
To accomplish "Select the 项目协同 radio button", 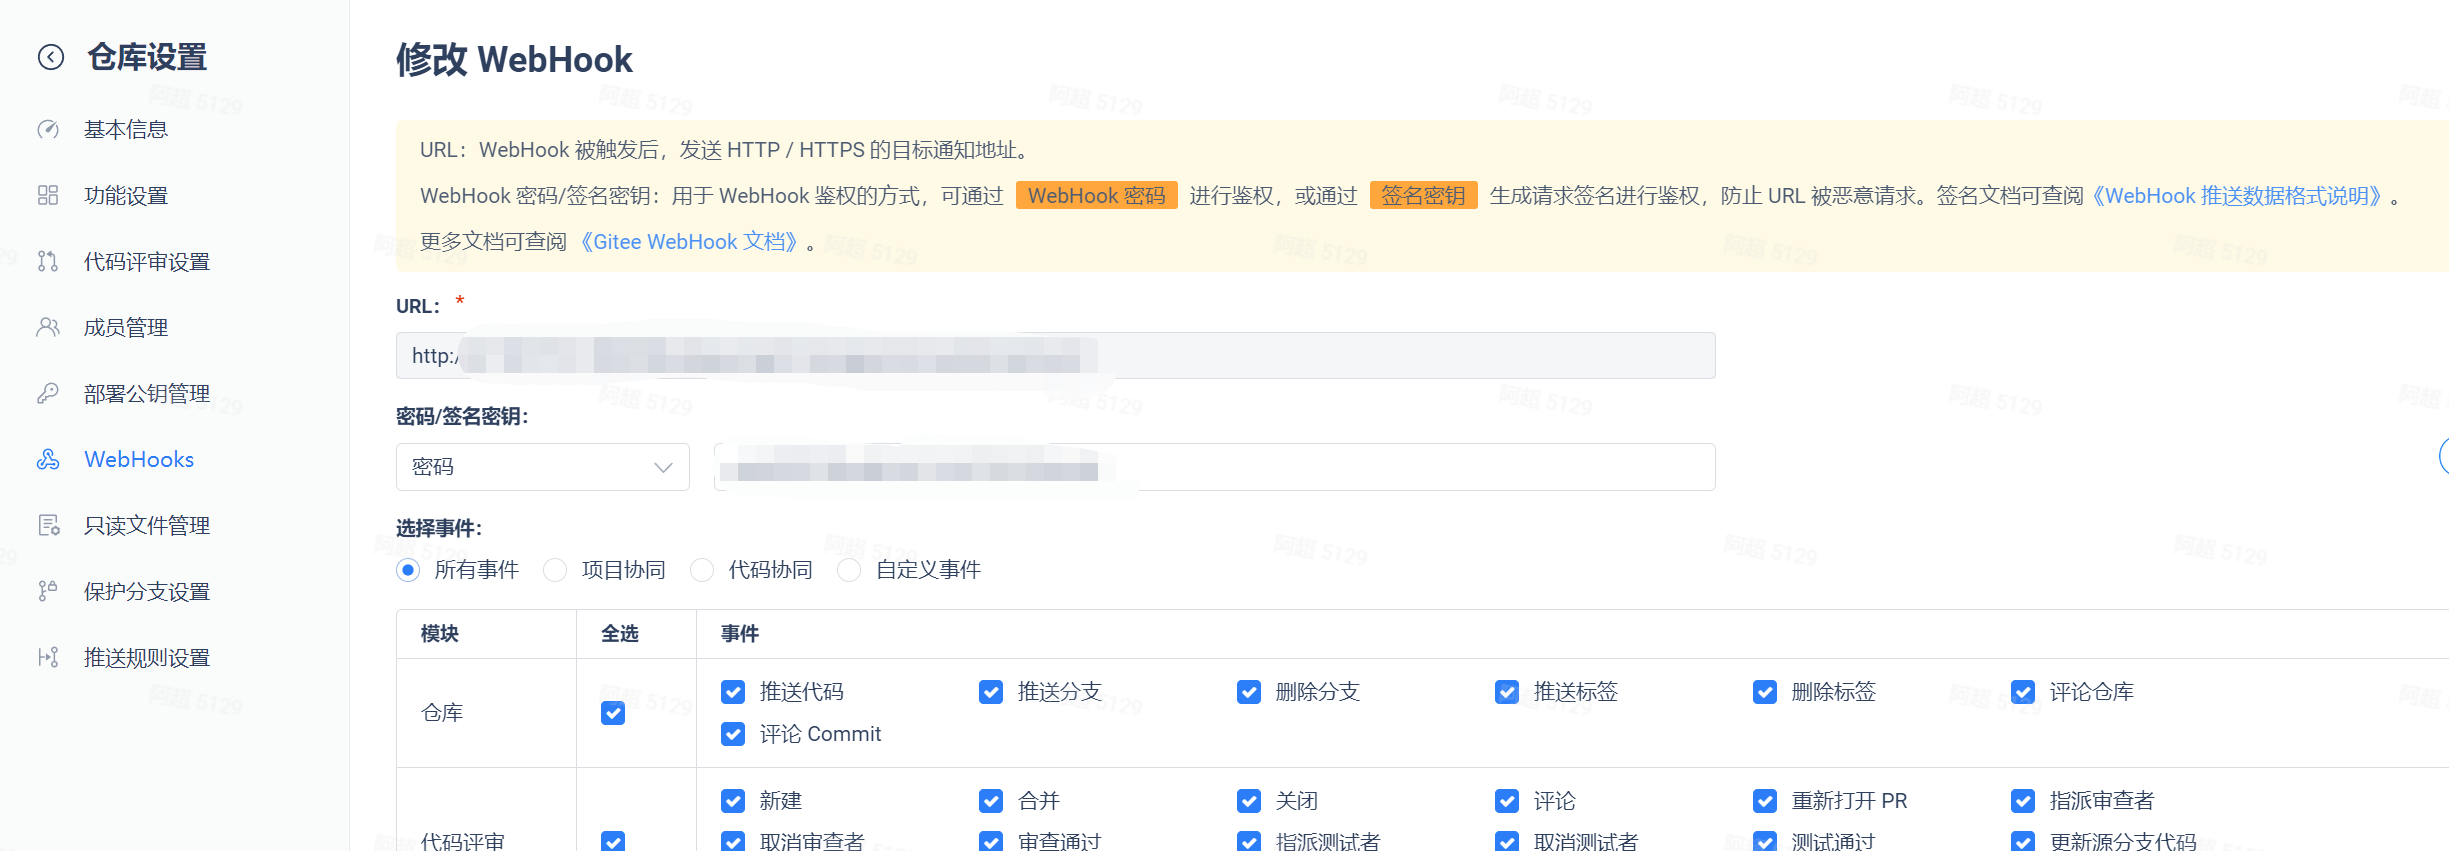I will pos(555,570).
